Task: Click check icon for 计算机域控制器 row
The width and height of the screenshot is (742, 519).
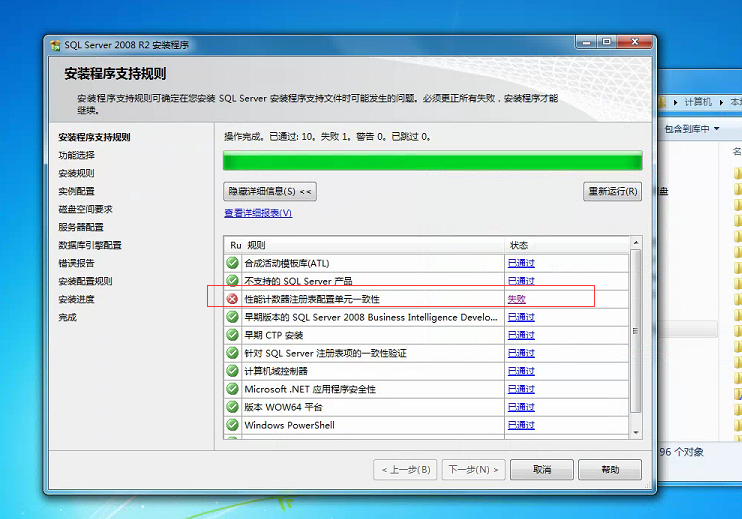Action: [x=232, y=370]
